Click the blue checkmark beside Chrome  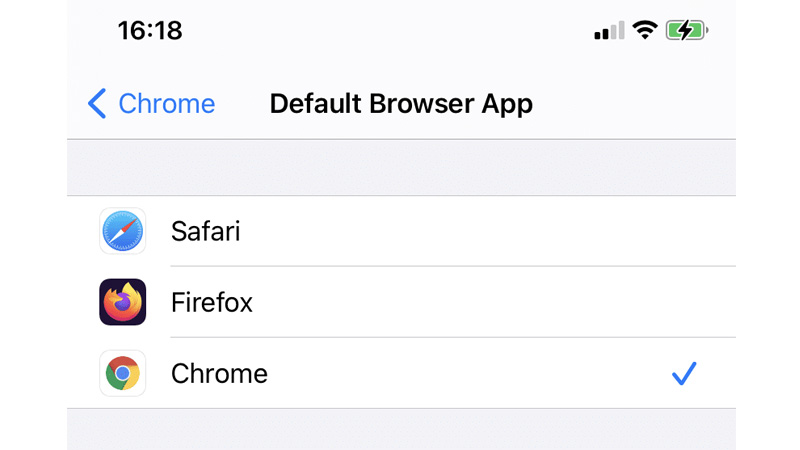pos(684,374)
